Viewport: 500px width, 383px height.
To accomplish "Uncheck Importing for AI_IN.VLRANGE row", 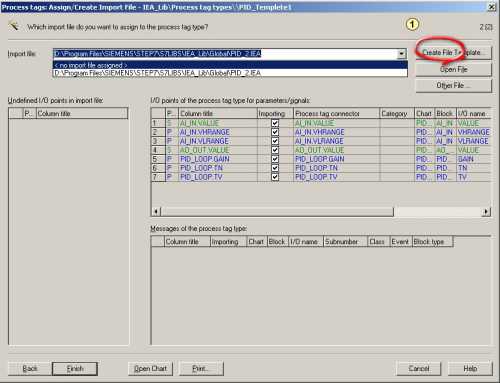I will point(275,141).
